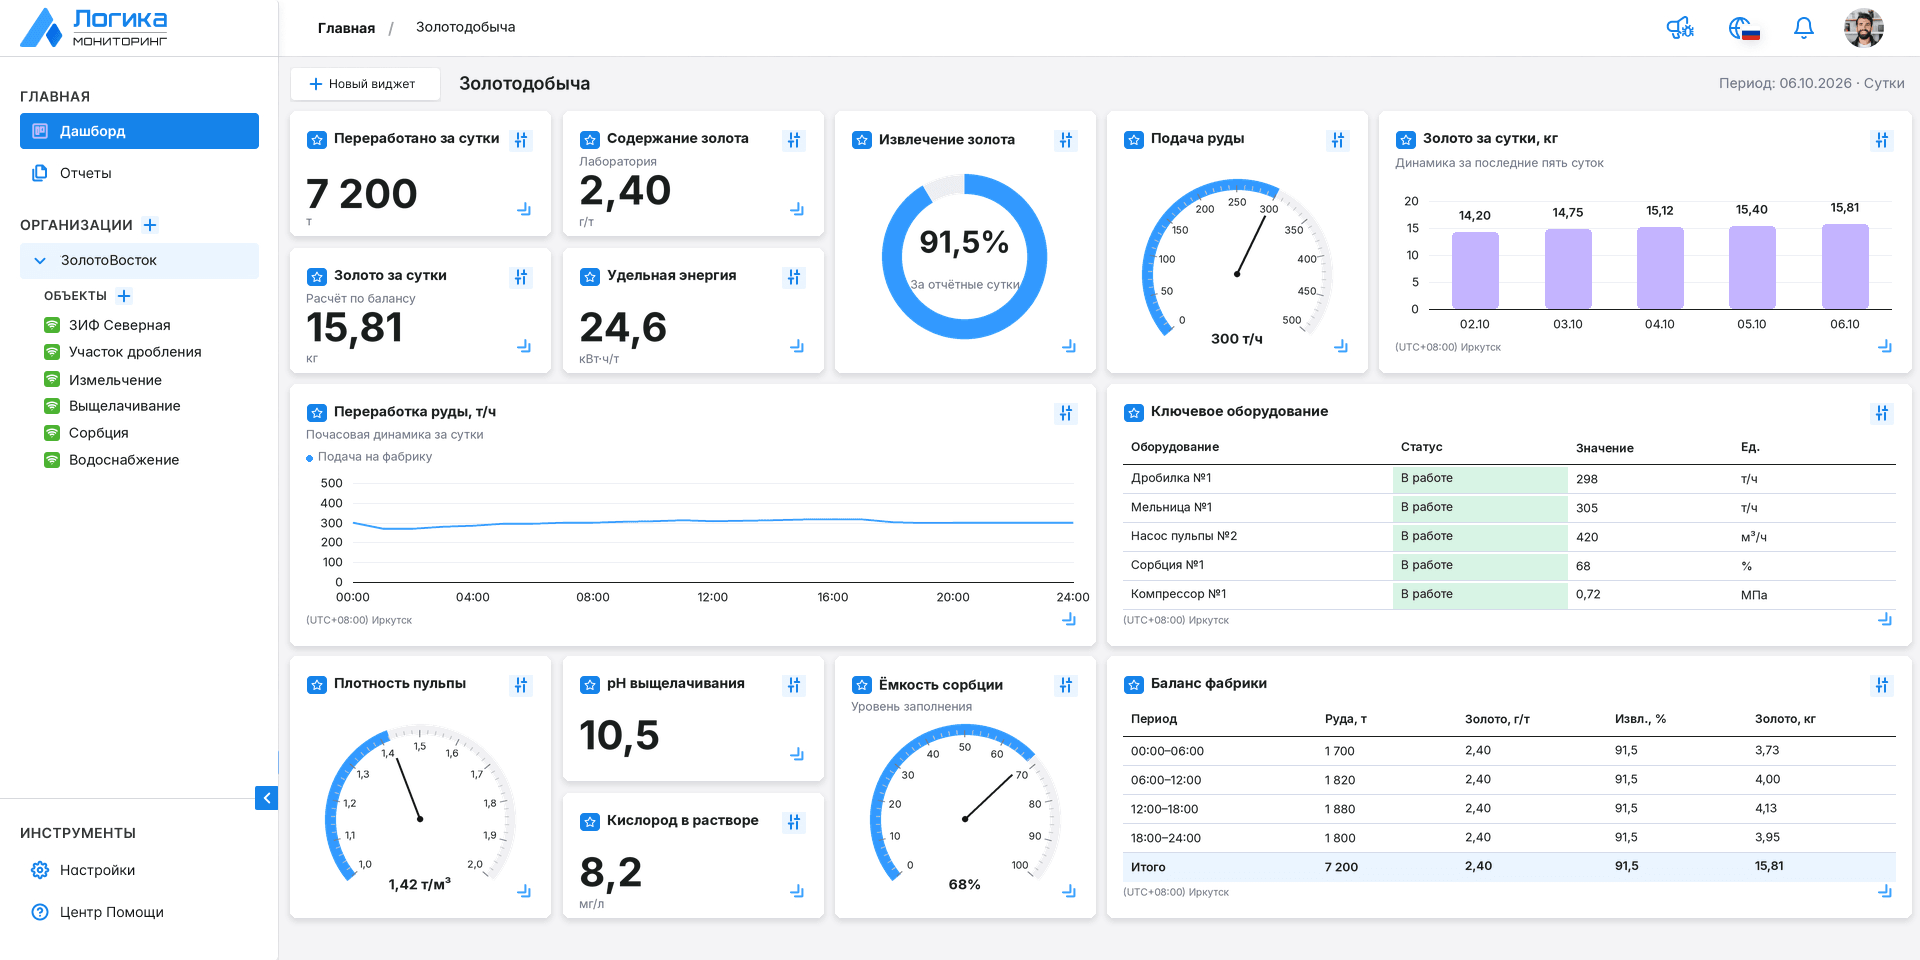Viewport: 1920px width, 960px height.
Task: Open notifications bell icon
Action: tap(1804, 28)
